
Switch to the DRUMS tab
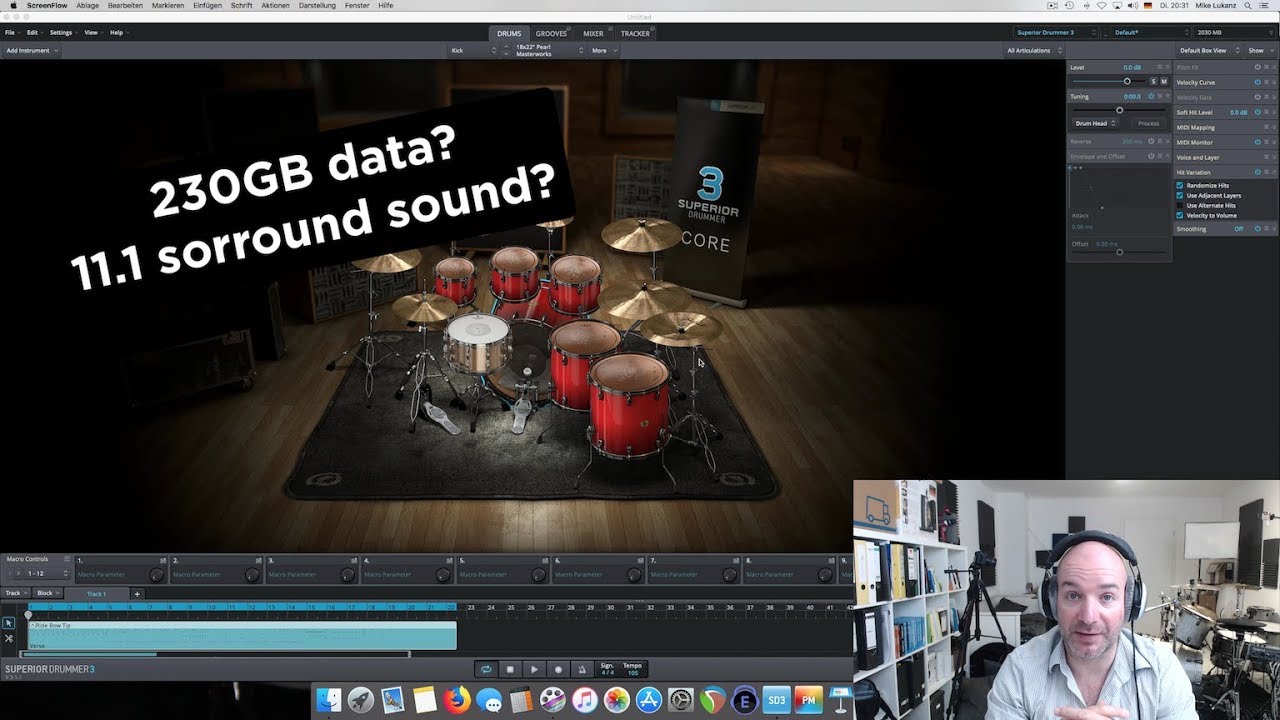click(509, 33)
